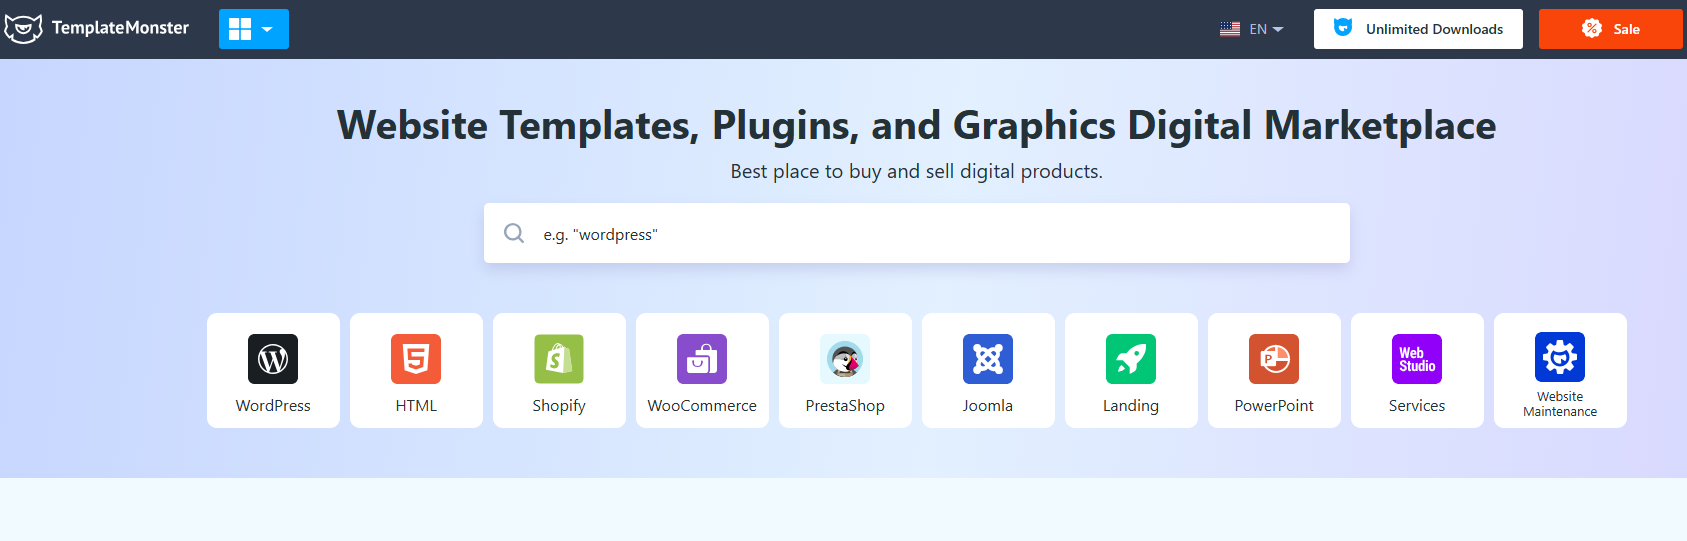
Task: Open the Landing rocket icon
Action: [x=1131, y=359]
